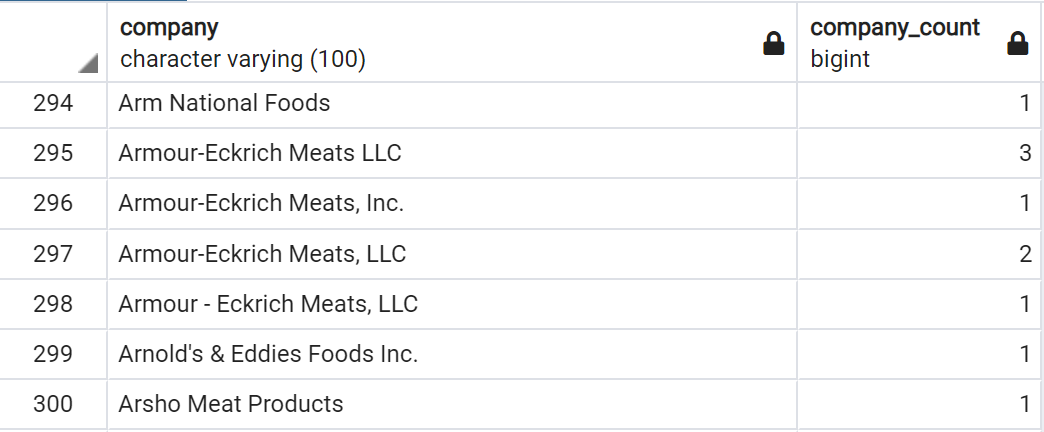Click the Armour - Eckrich Meats, LLC cell
This screenshot has width=1044, height=432.
451,304
